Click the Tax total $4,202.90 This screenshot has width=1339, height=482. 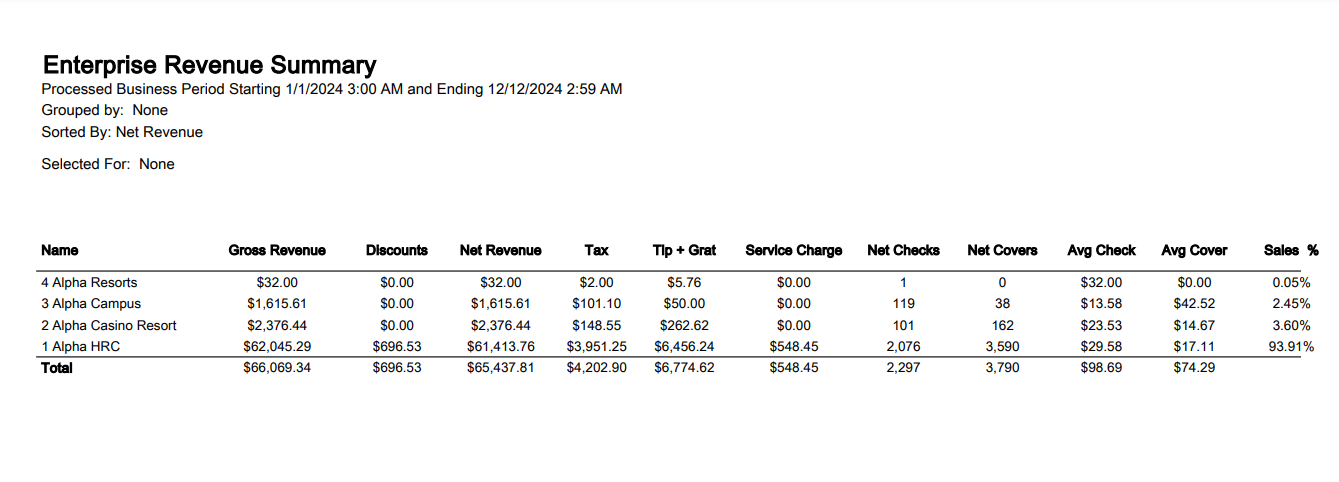click(x=597, y=368)
